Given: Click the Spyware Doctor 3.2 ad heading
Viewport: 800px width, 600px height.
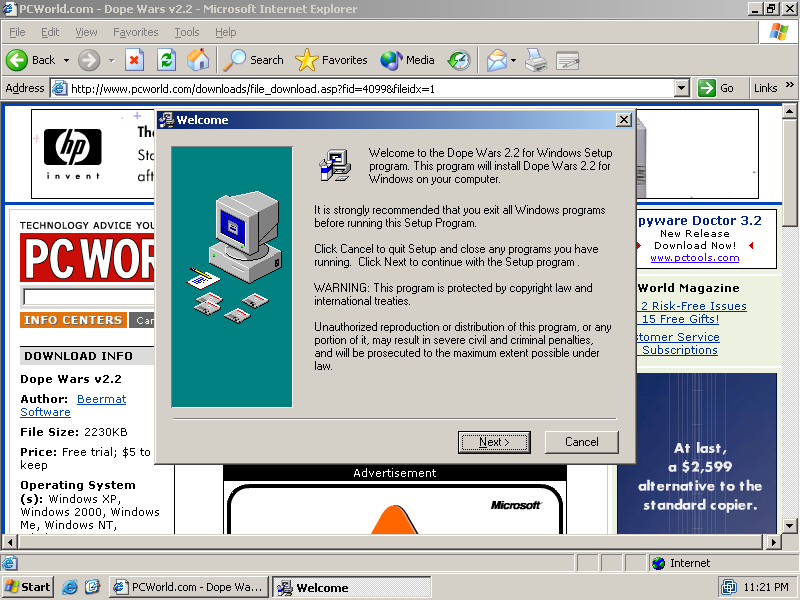Looking at the screenshot, I should coord(699,220).
